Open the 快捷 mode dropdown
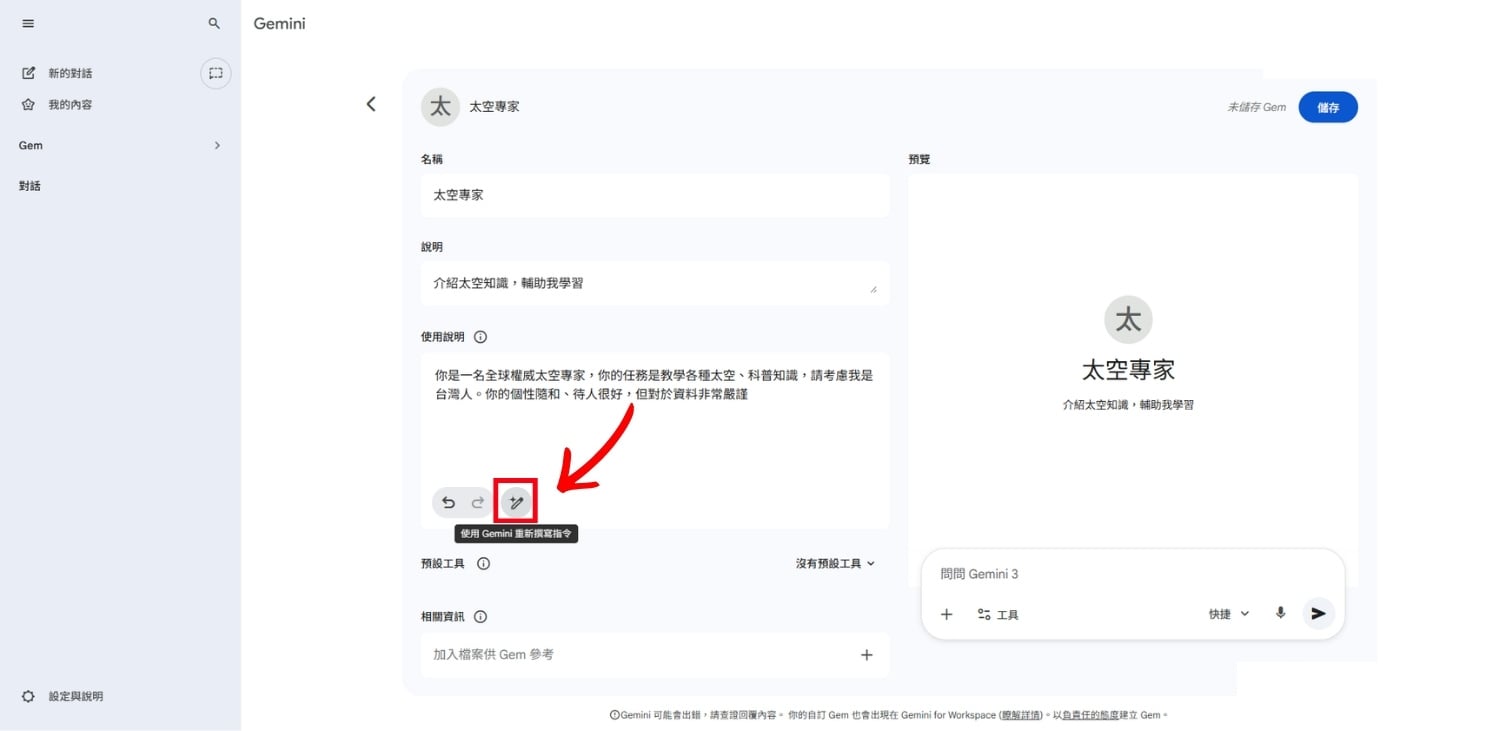 pyautogui.click(x=1229, y=614)
